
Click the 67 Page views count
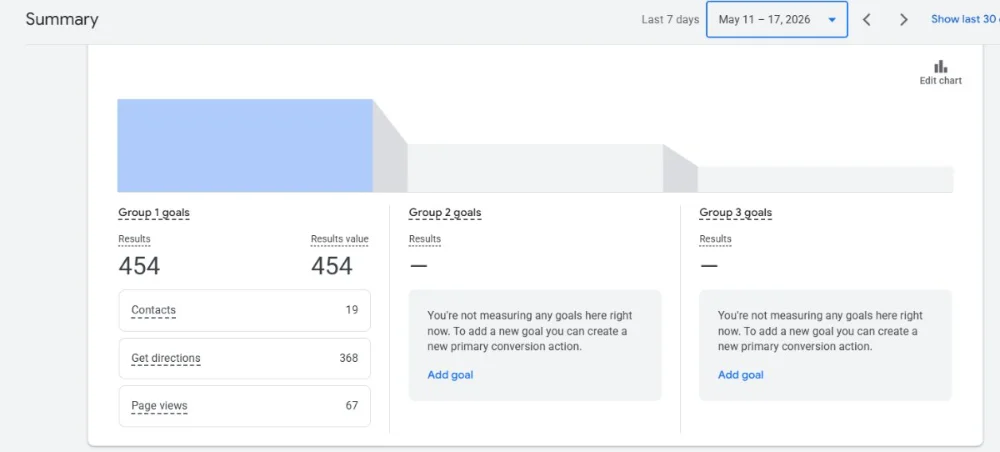pos(351,406)
